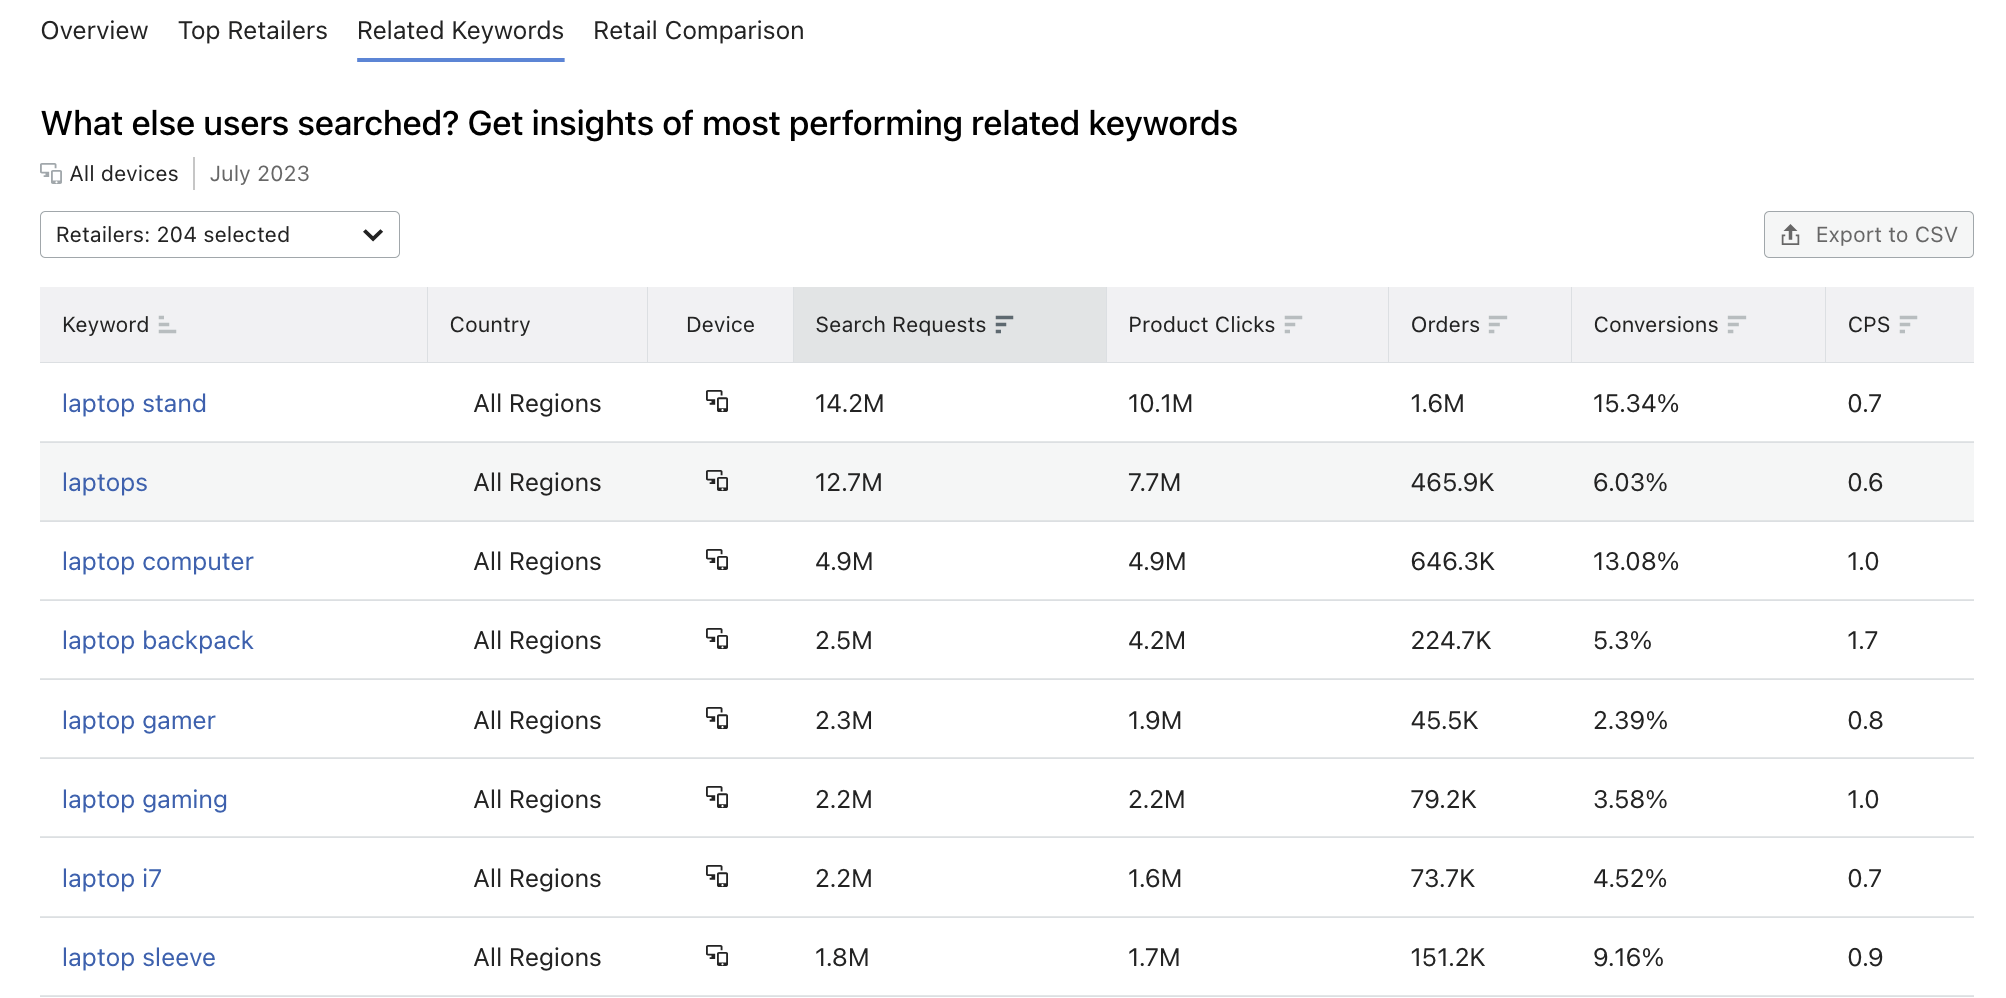Click the sort icon on Orders column
Viewport: 2006px width, 998px height.
point(1496,324)
